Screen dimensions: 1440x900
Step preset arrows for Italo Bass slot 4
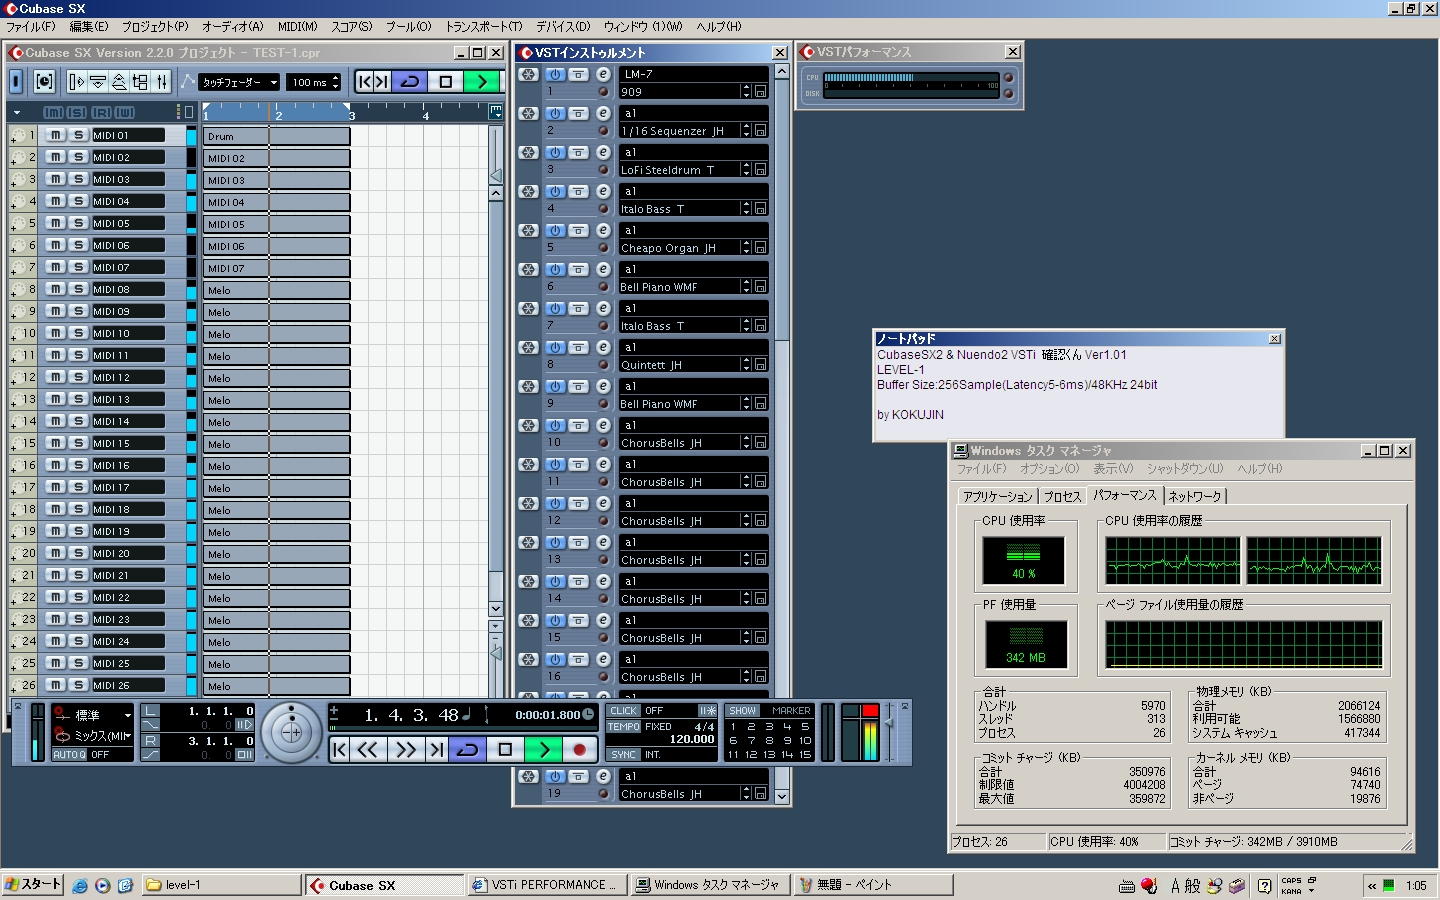point(746,208)
